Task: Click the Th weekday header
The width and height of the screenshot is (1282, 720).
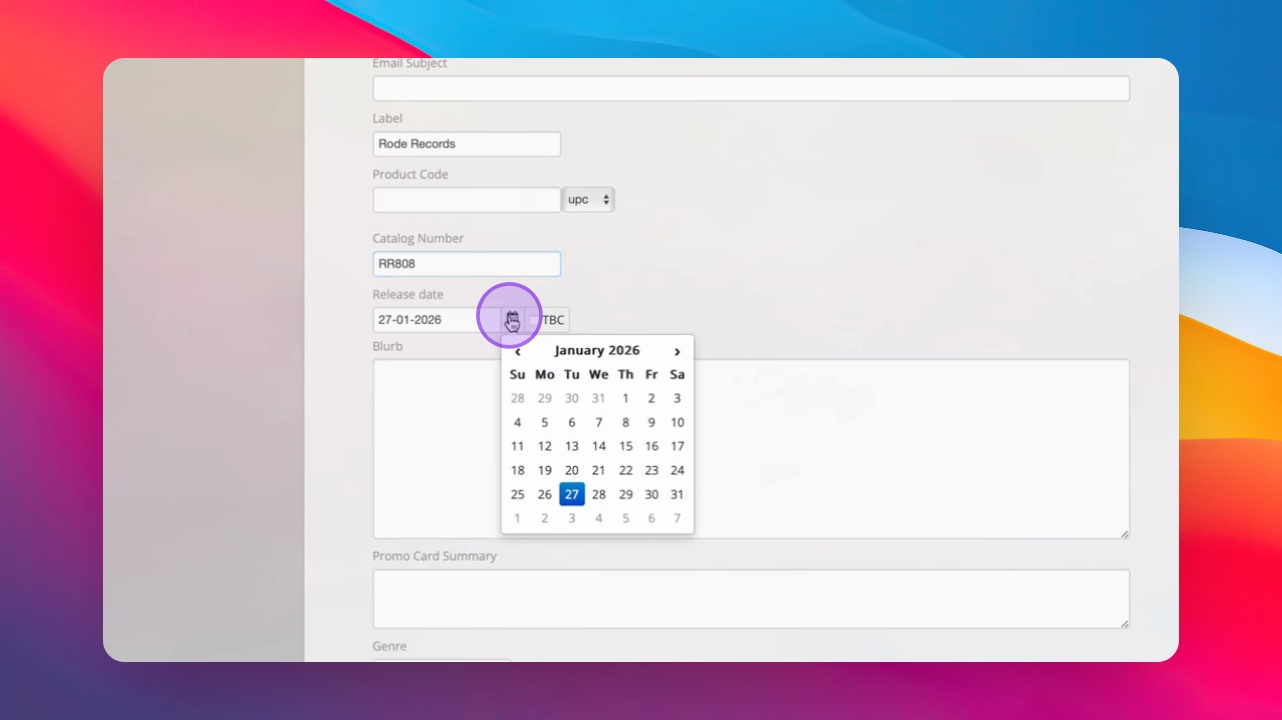Action: pos(625,374)
